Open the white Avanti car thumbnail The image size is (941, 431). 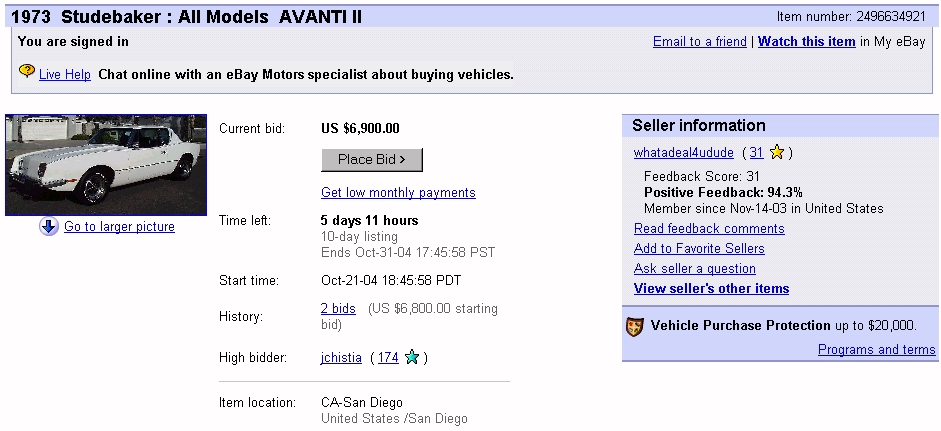(106, 165)
